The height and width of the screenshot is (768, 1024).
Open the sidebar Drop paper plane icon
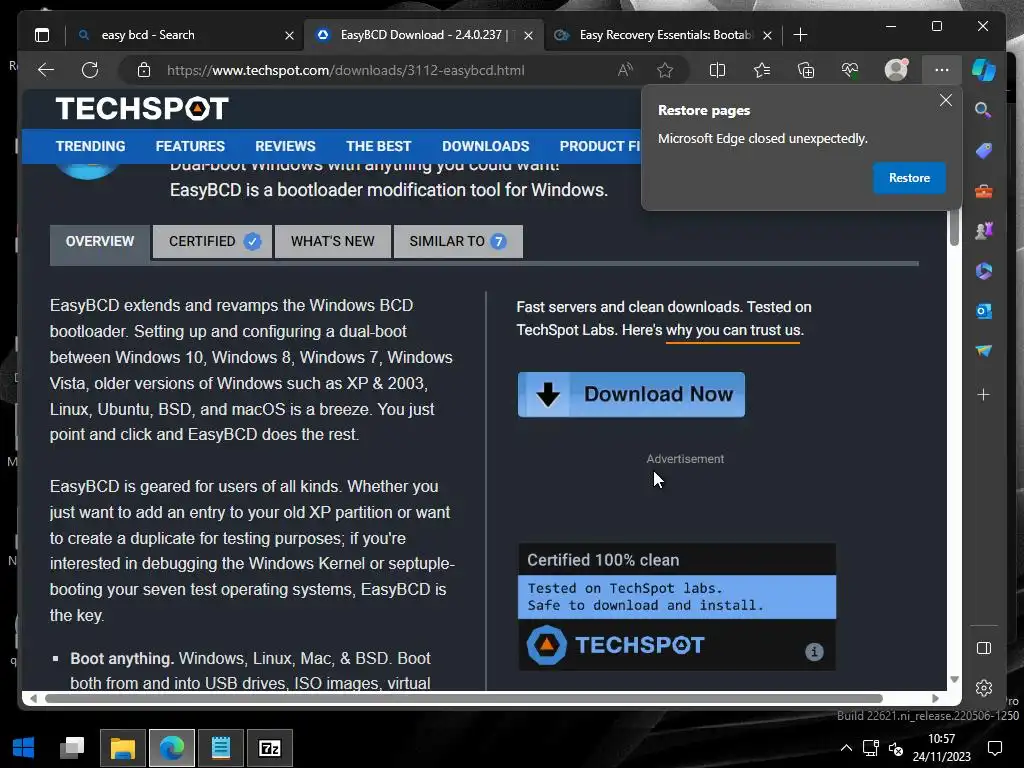[984, 351]
